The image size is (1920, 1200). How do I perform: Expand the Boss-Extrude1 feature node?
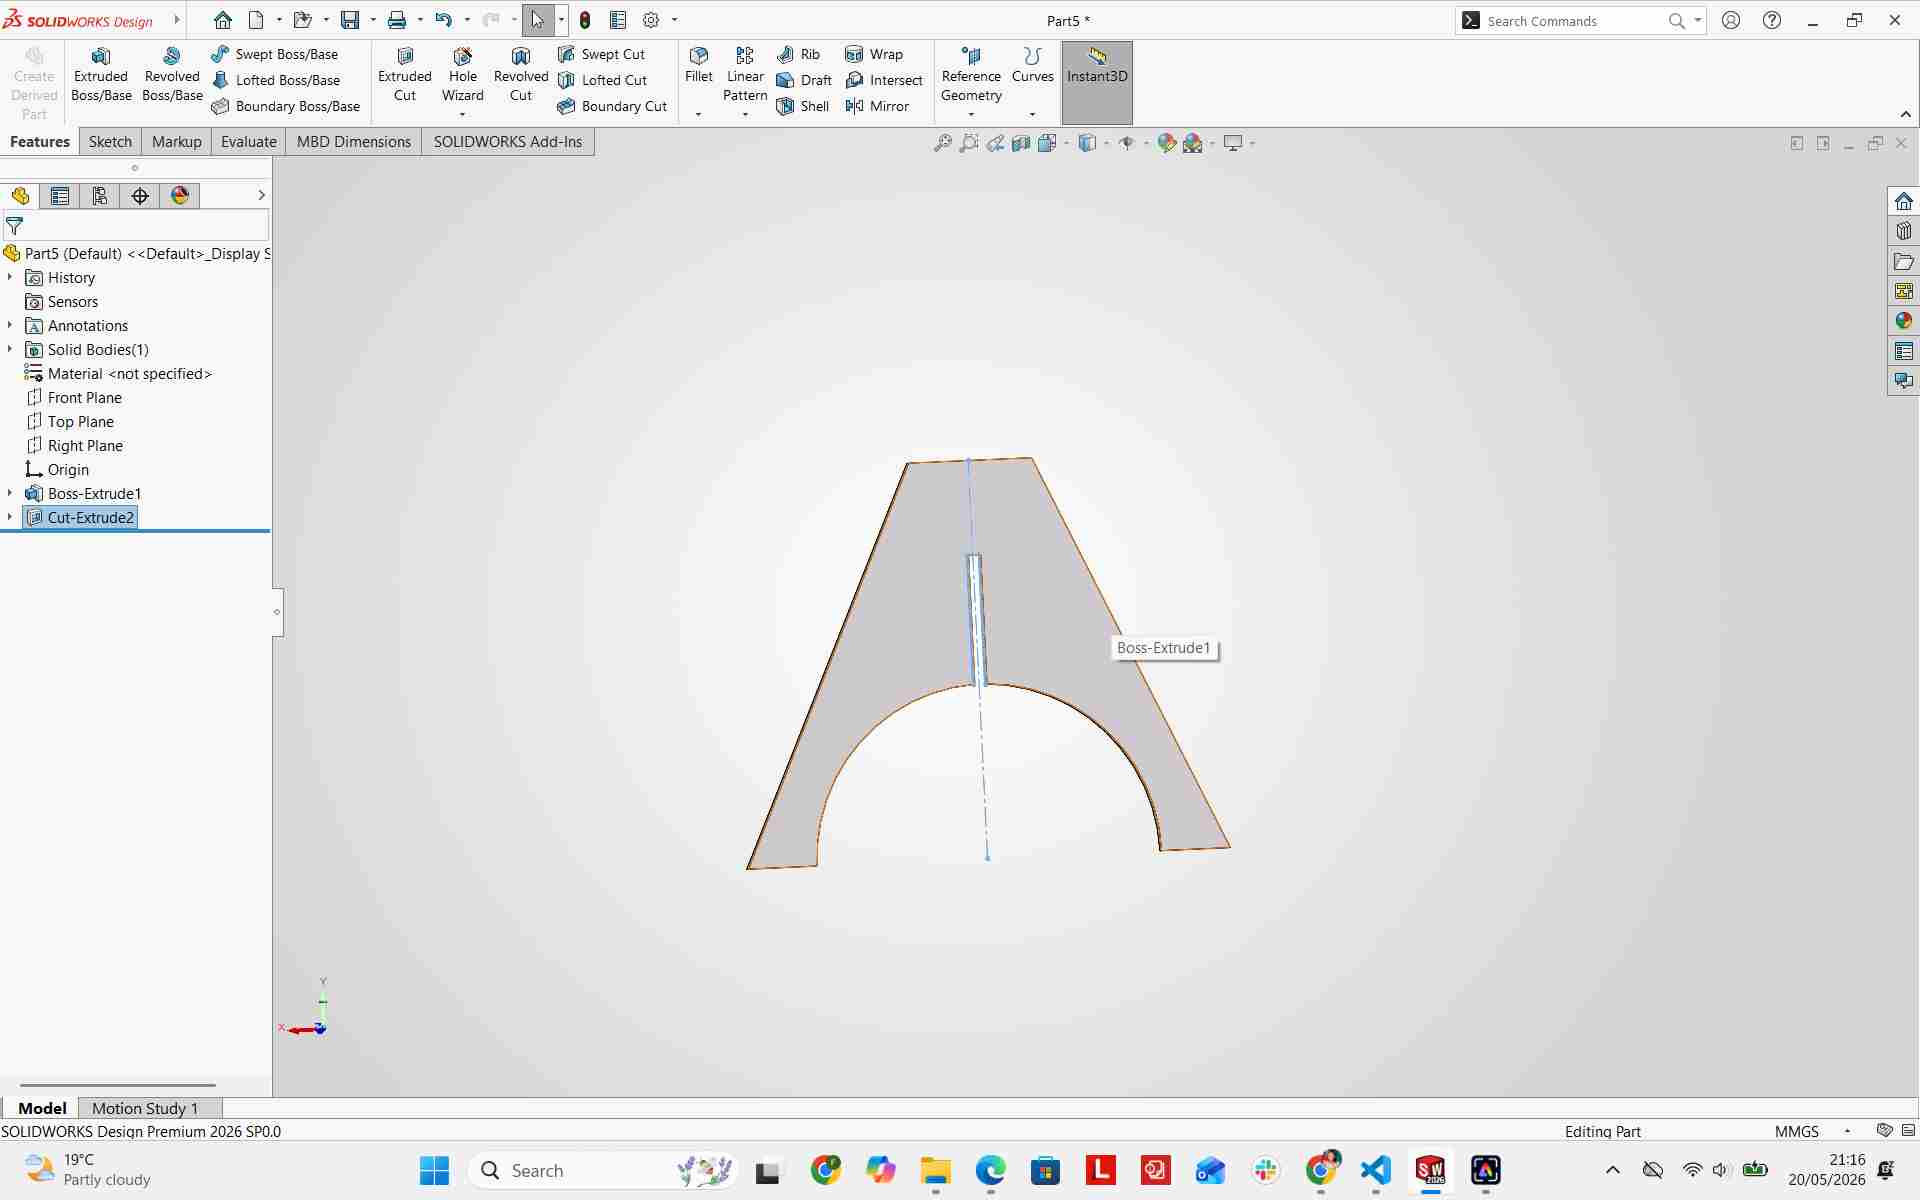pos(10,493)
